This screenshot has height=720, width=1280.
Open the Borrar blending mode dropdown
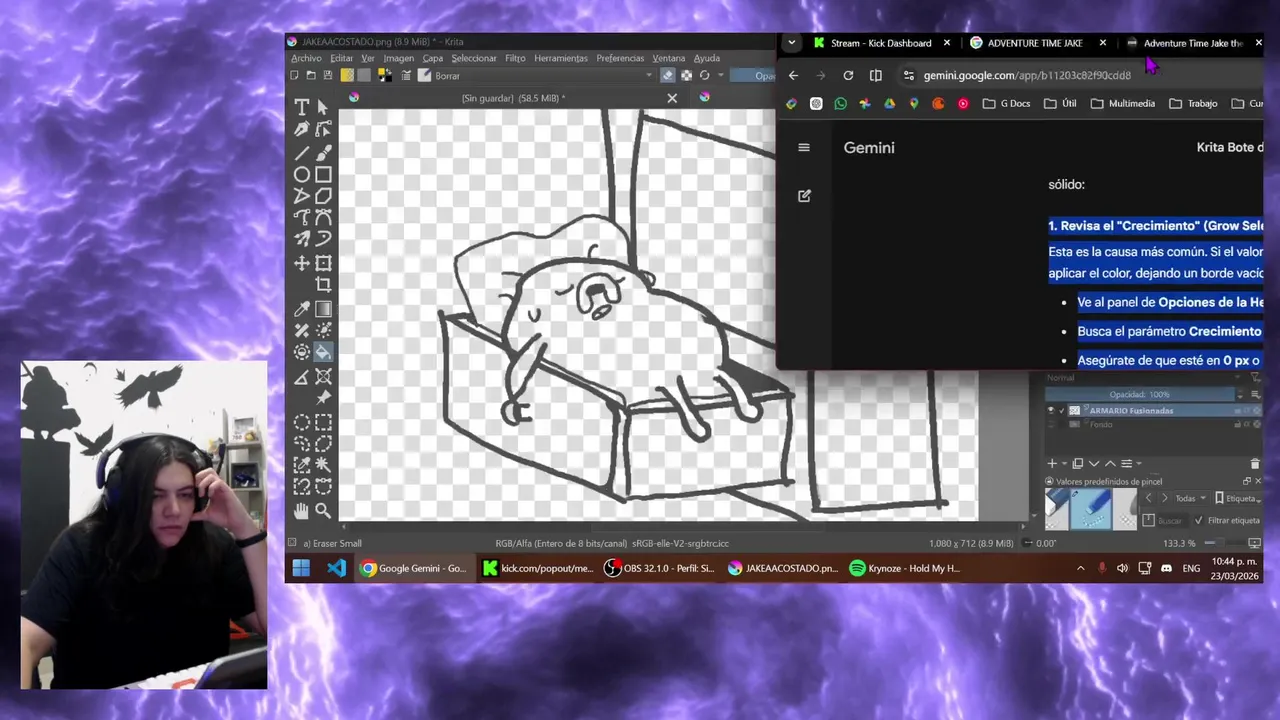(x=535, y=76)
